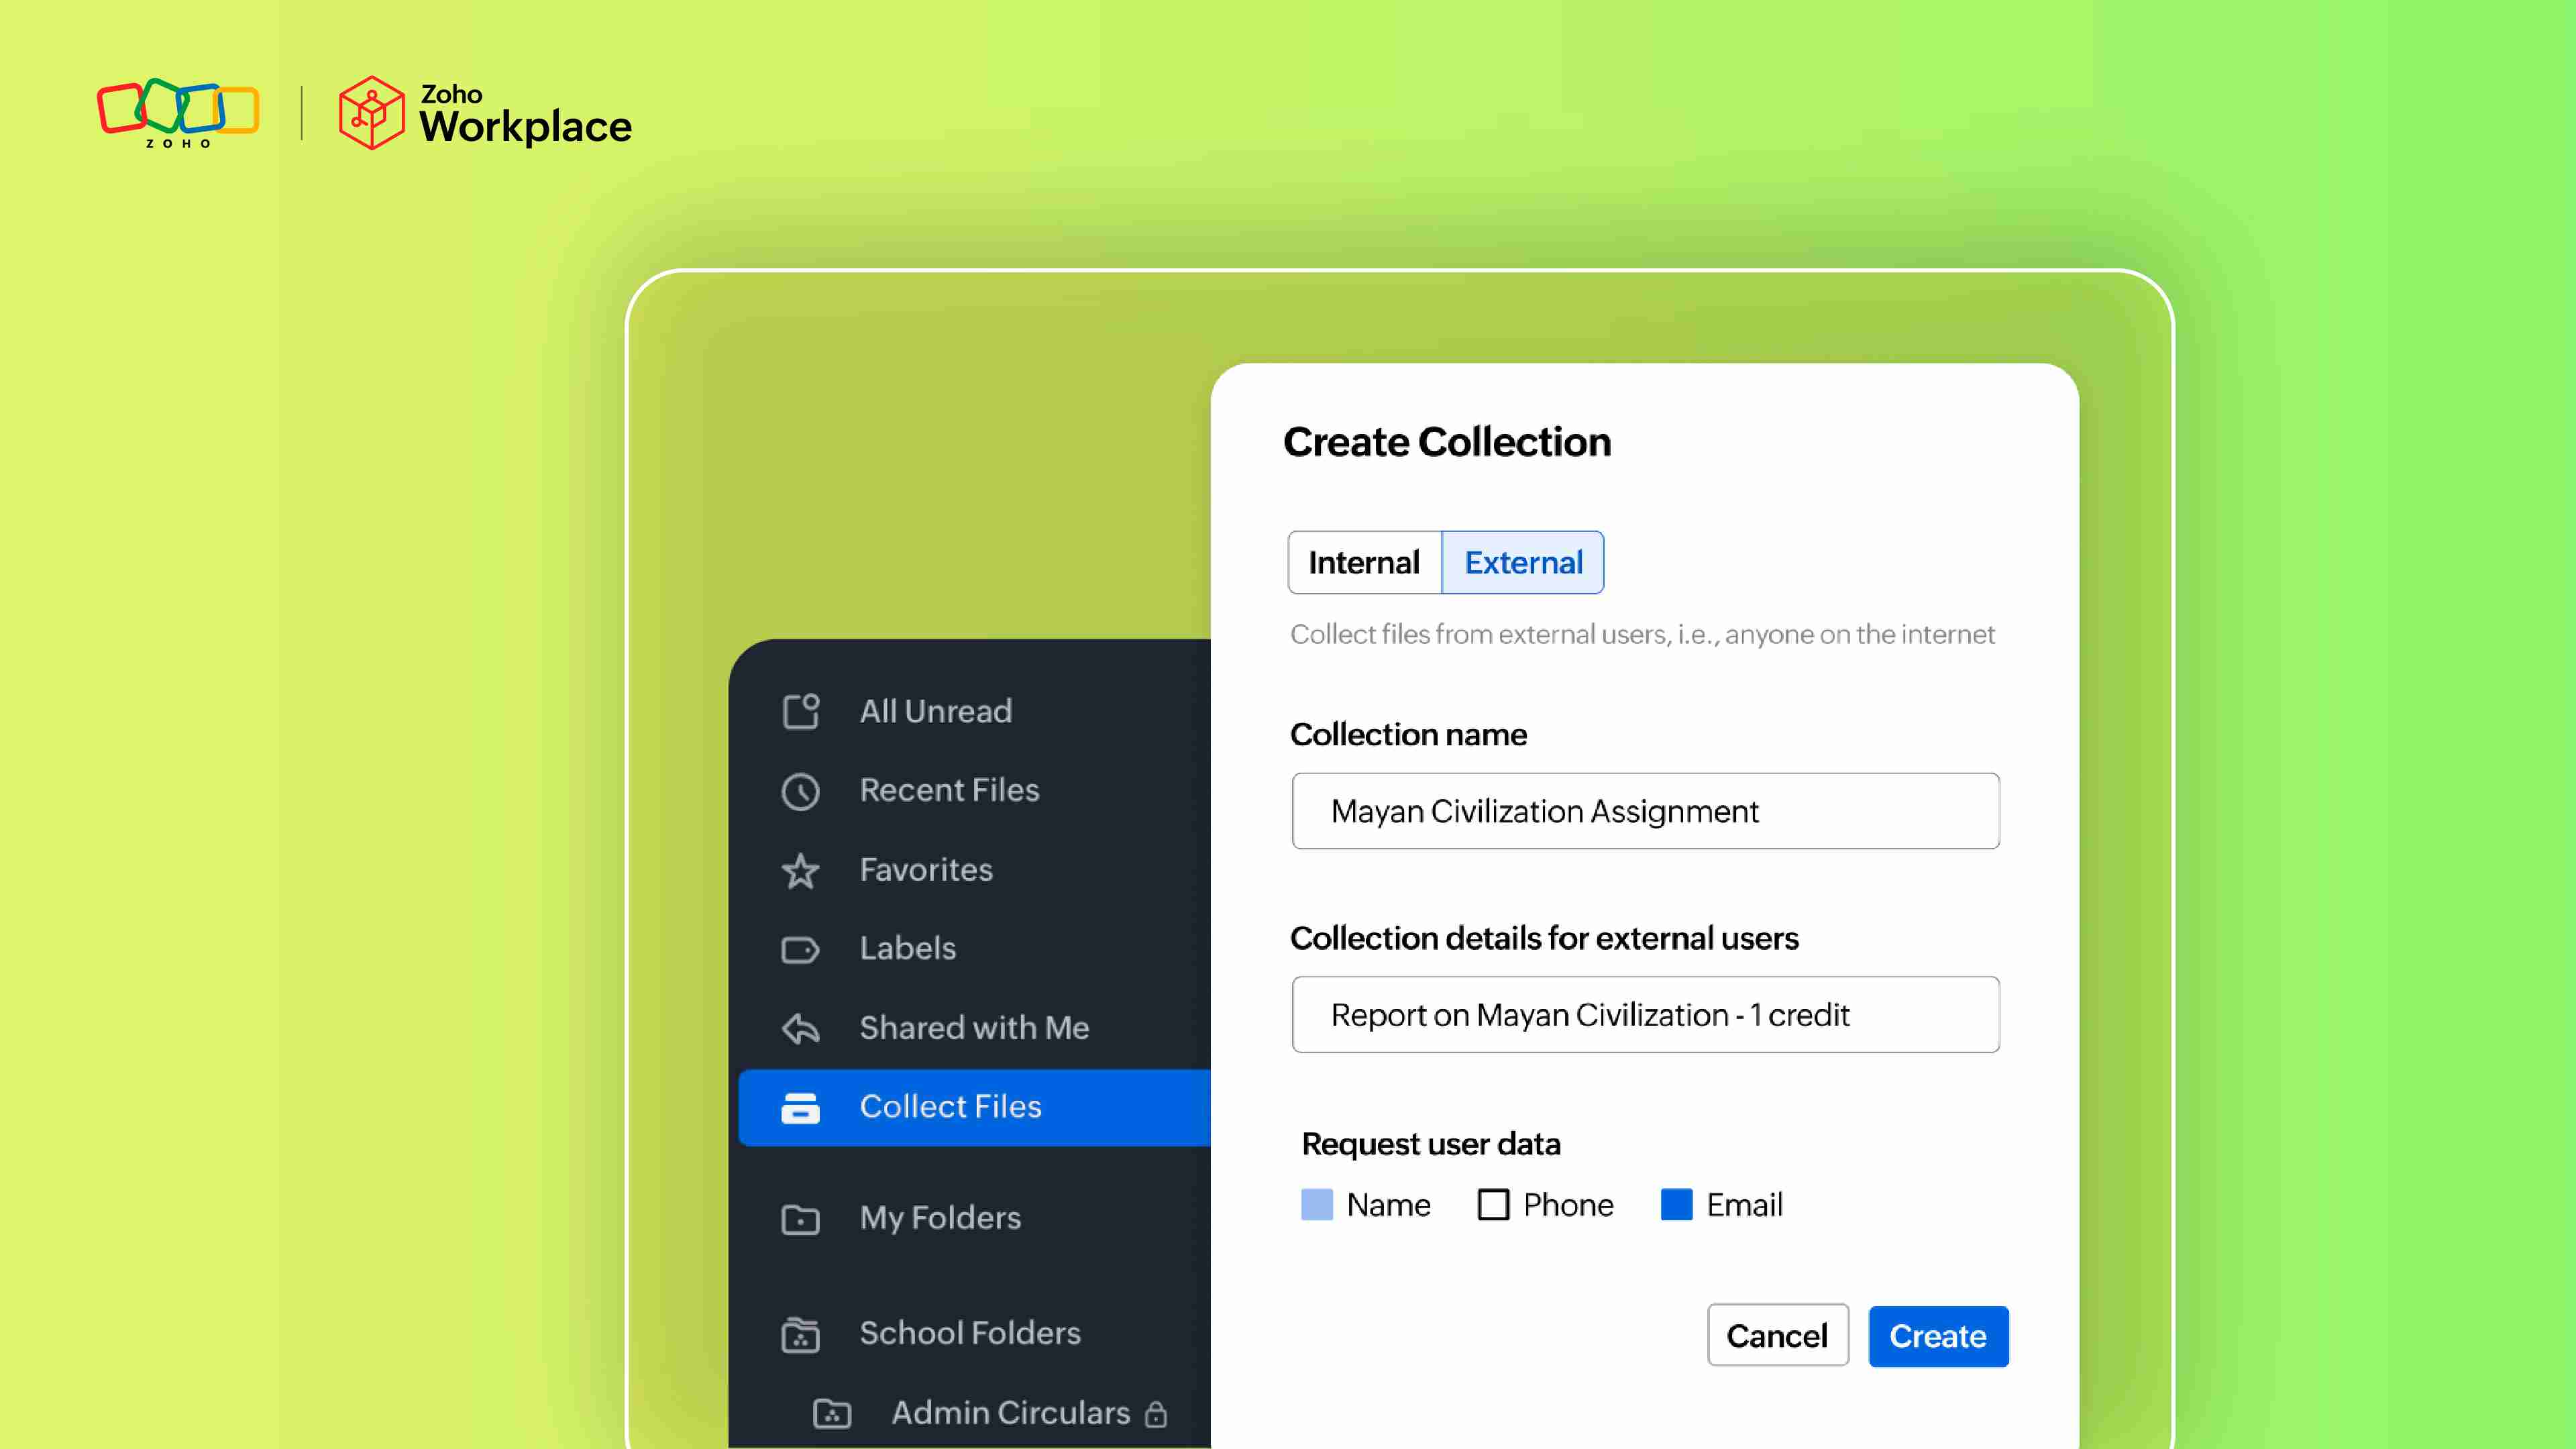The width and height of the screenshot is (2576, 1449).
Task: Check the Phone checkbox
Action: tap(1493, 1205)
